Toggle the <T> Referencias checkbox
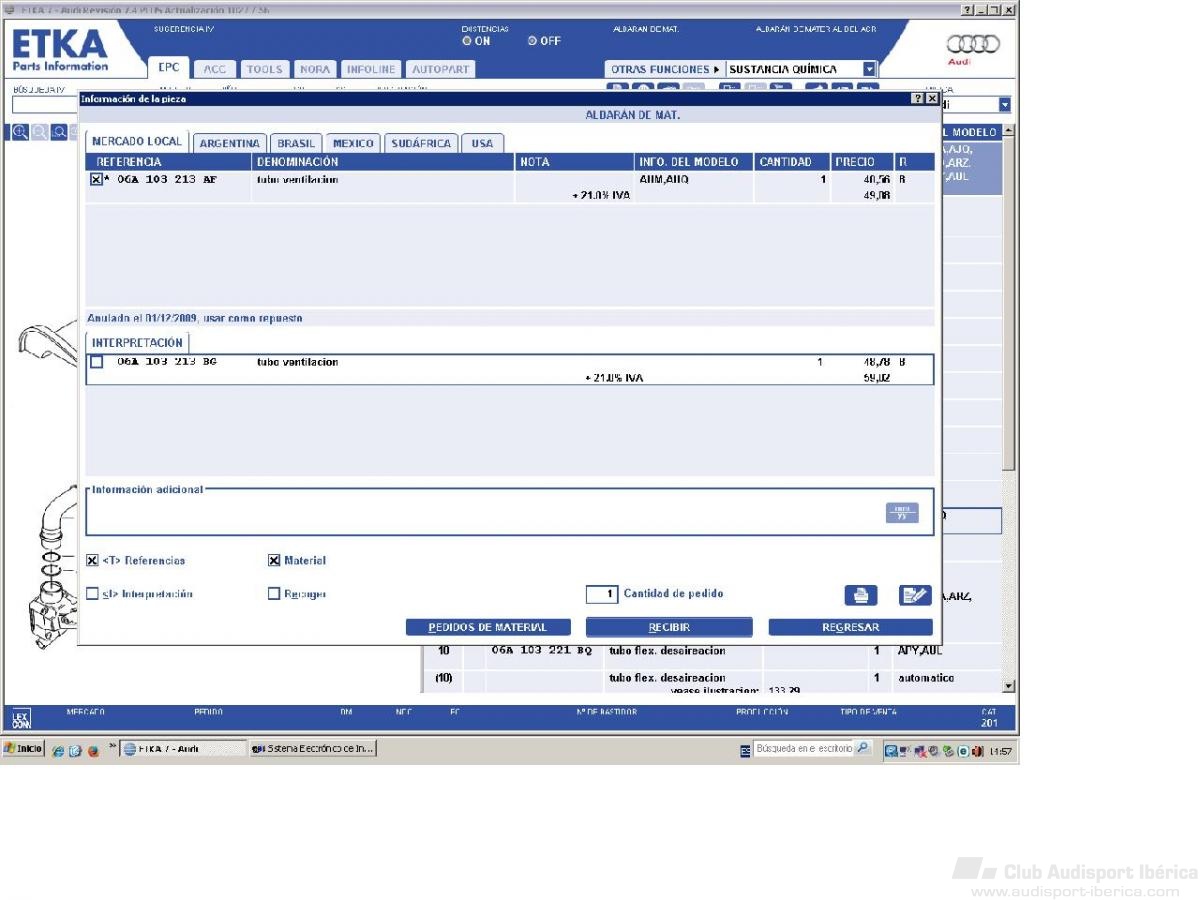This screenshot has height=900, width=1200. pos(92,561)
